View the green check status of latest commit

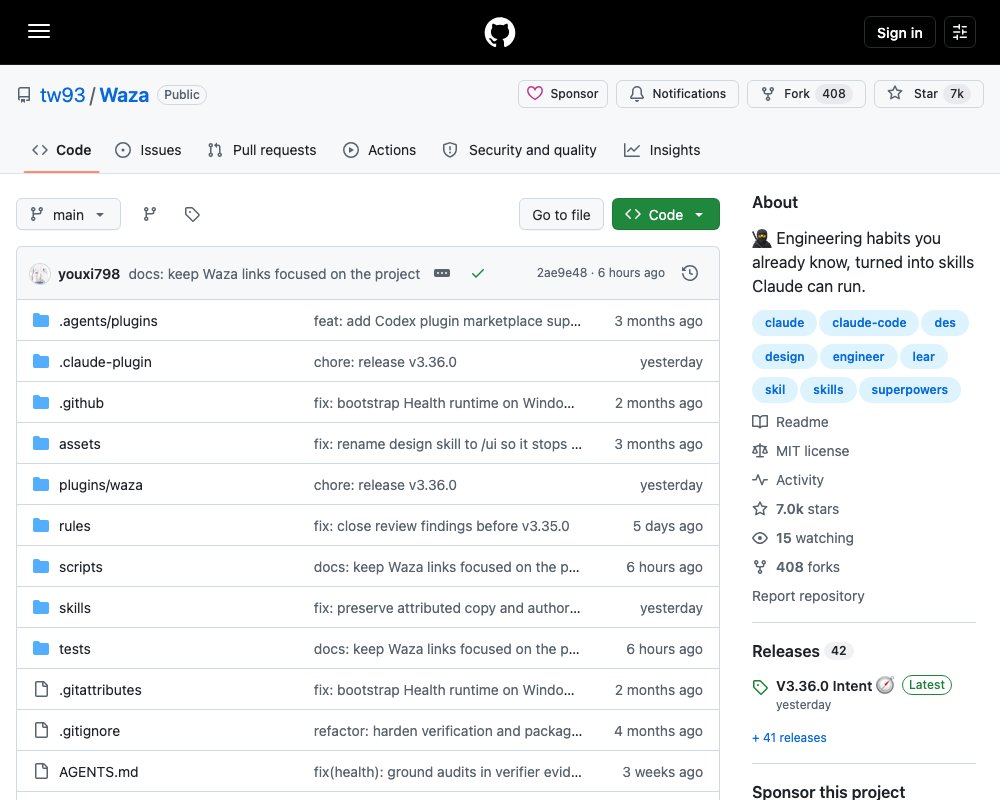pos(478,273)
